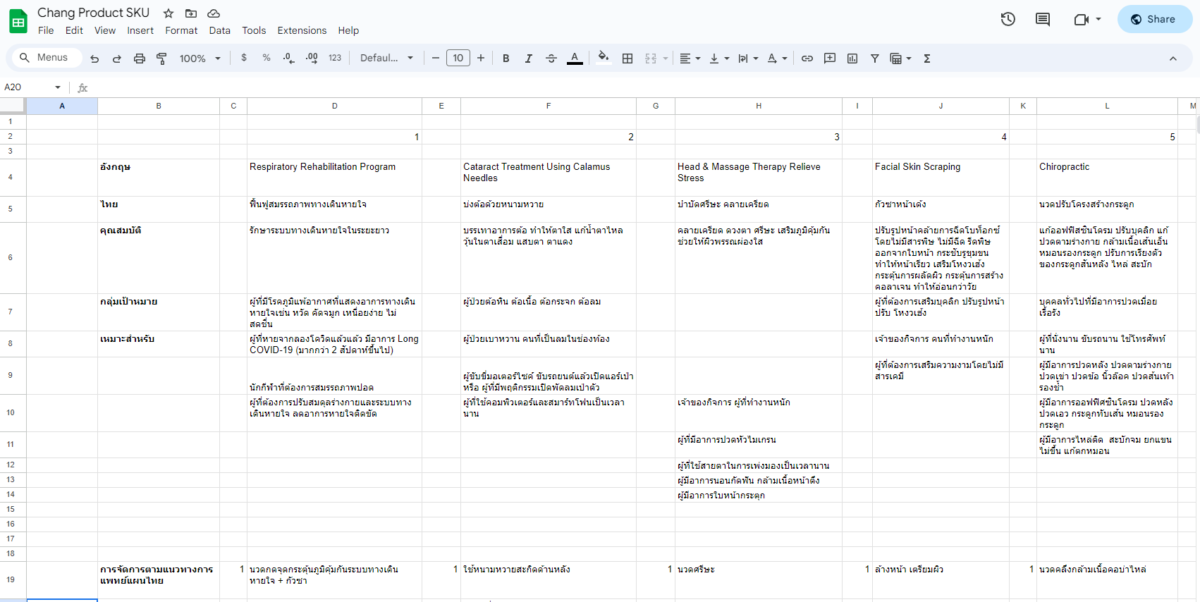Insert a link using the toolbar icon
The height and width of the screenshot is (602, 1200).
coord(807,58)
